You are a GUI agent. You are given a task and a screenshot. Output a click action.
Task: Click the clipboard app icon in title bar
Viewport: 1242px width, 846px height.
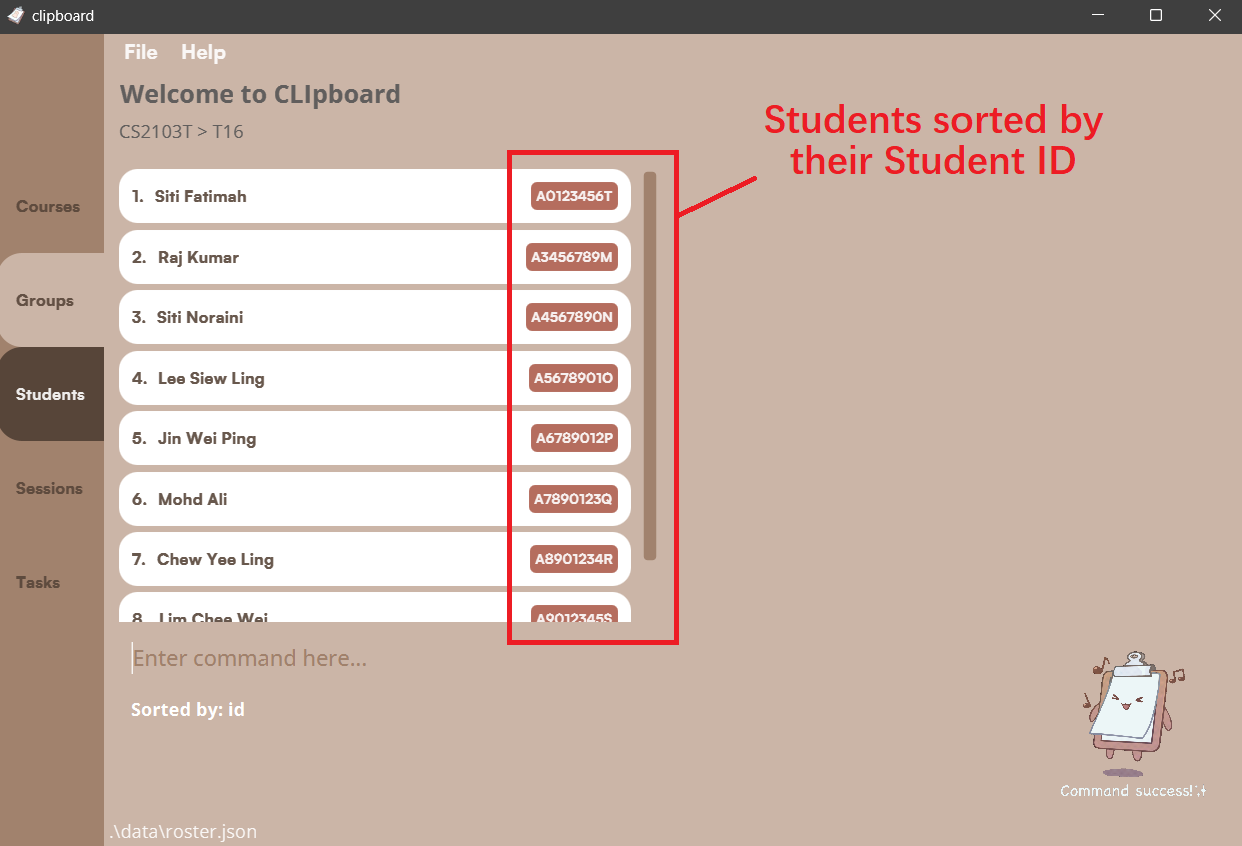point(15,15)
